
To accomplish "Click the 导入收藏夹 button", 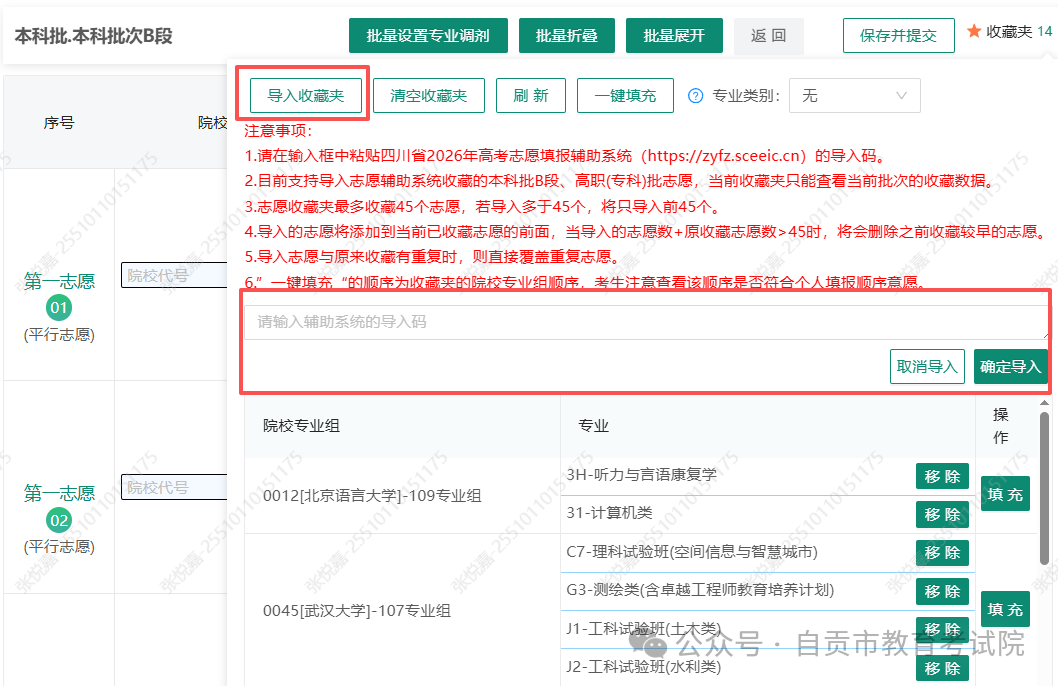I will pos(306,95).
